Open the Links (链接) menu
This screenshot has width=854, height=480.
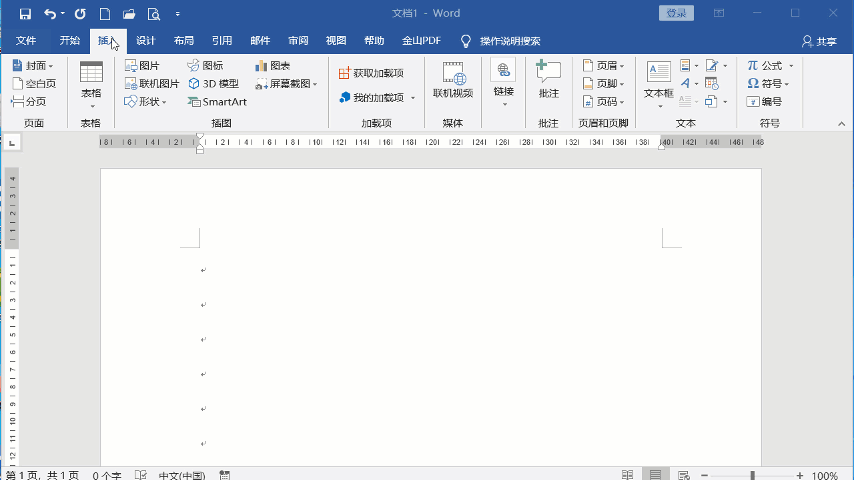(503, 83)
